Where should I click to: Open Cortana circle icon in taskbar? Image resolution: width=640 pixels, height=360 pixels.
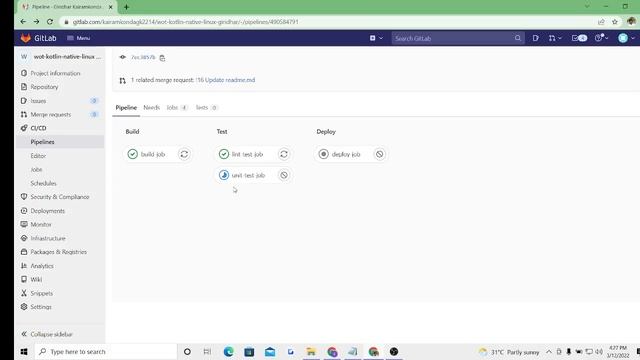click(187, 351)
